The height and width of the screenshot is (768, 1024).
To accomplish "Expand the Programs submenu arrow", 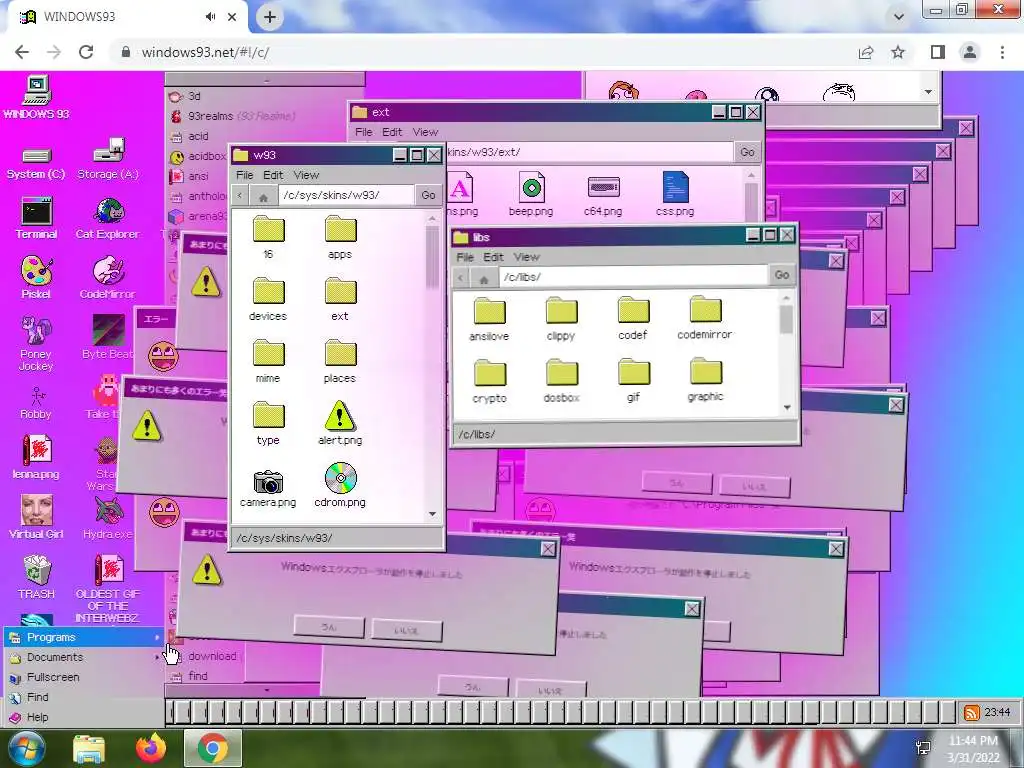I will [157, 637].
